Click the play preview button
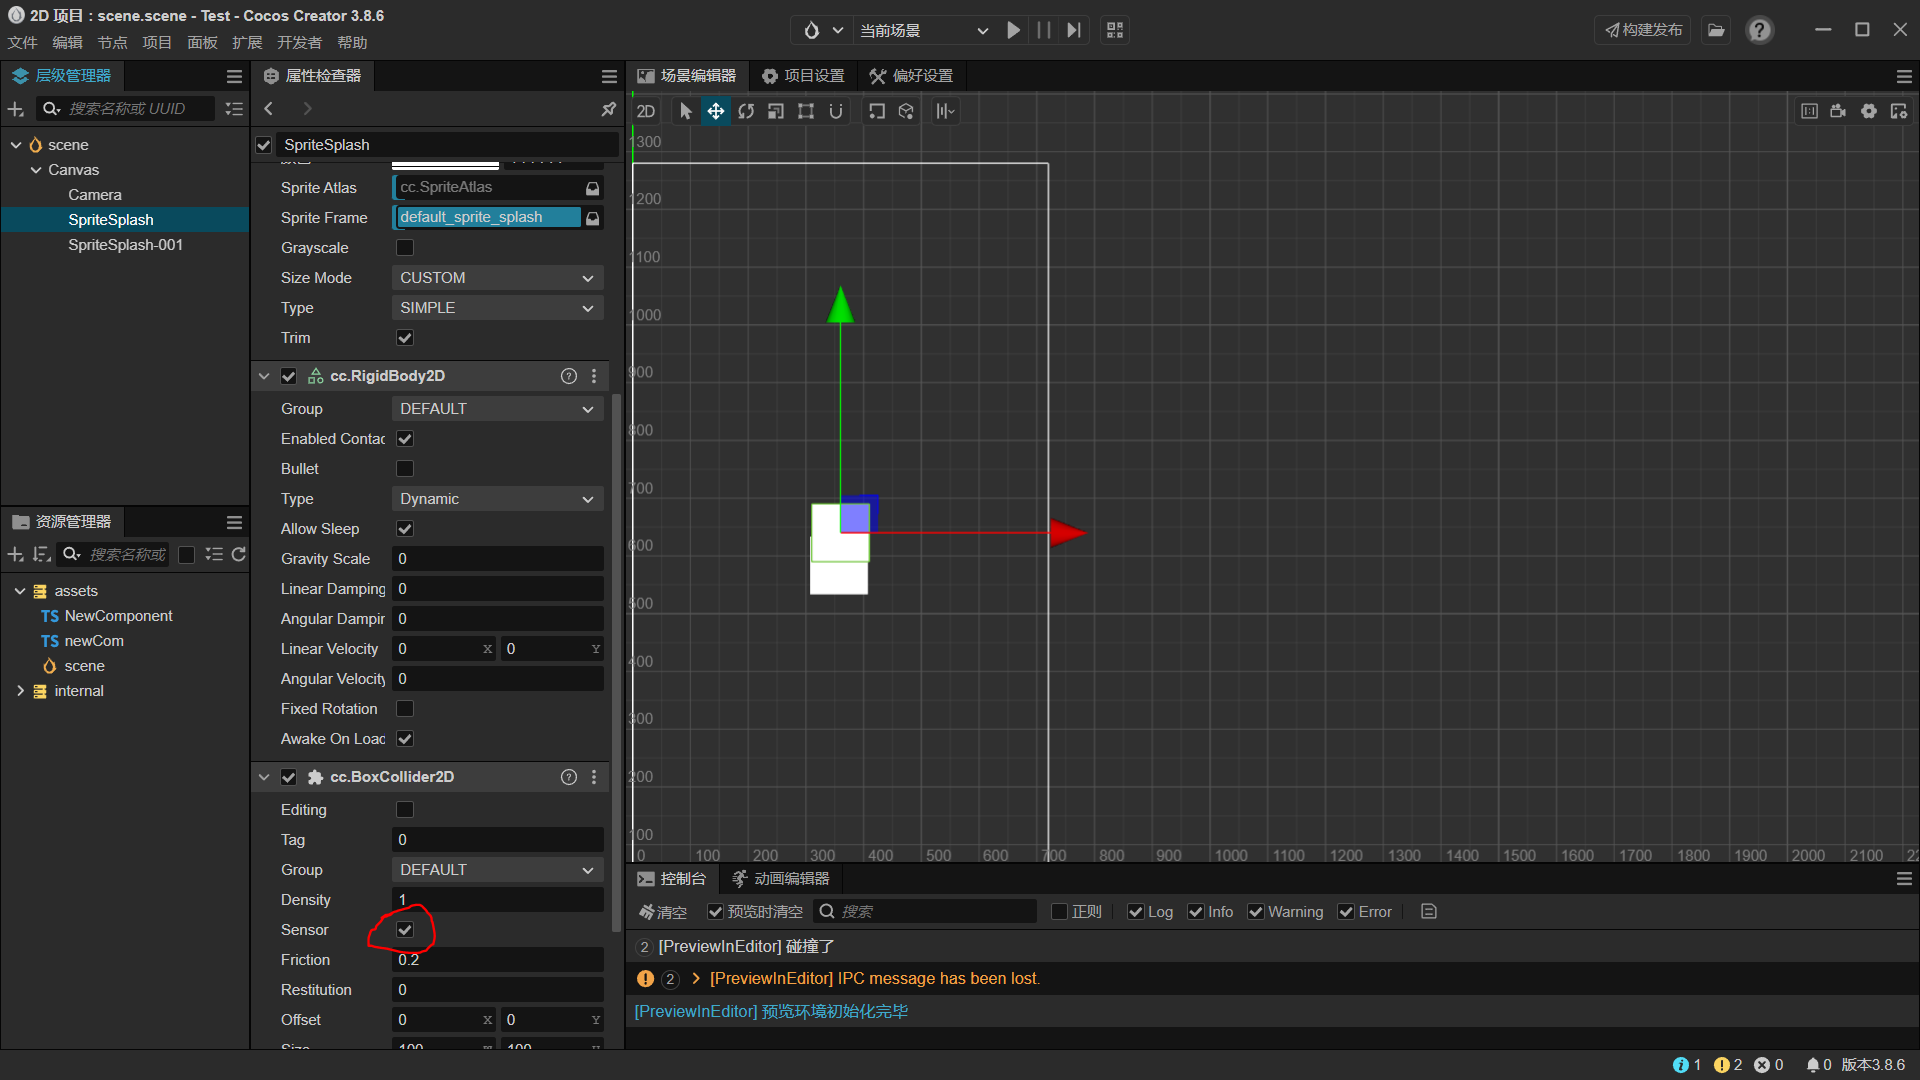Viewport: 1920px width, 1080px height. click(1013, 30)
